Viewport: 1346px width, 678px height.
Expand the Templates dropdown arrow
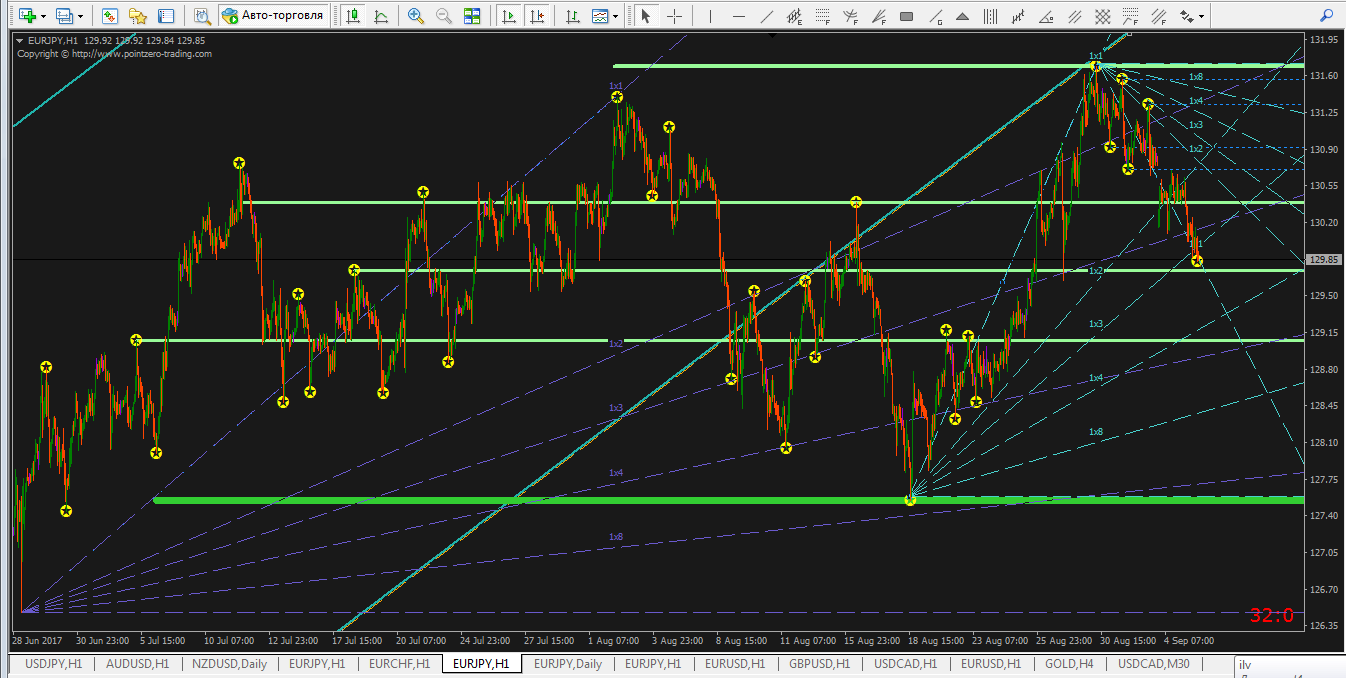[x=616, y=16]
